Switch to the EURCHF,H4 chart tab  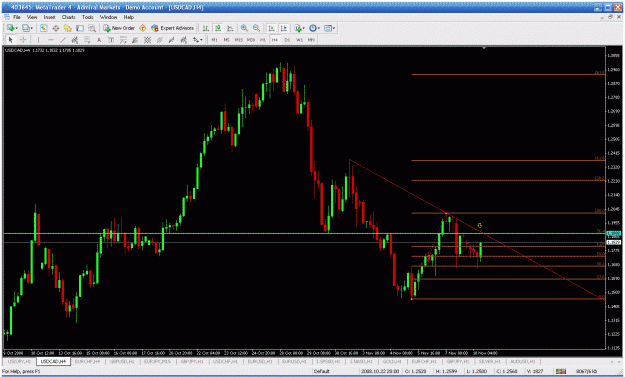click(87, 361)
